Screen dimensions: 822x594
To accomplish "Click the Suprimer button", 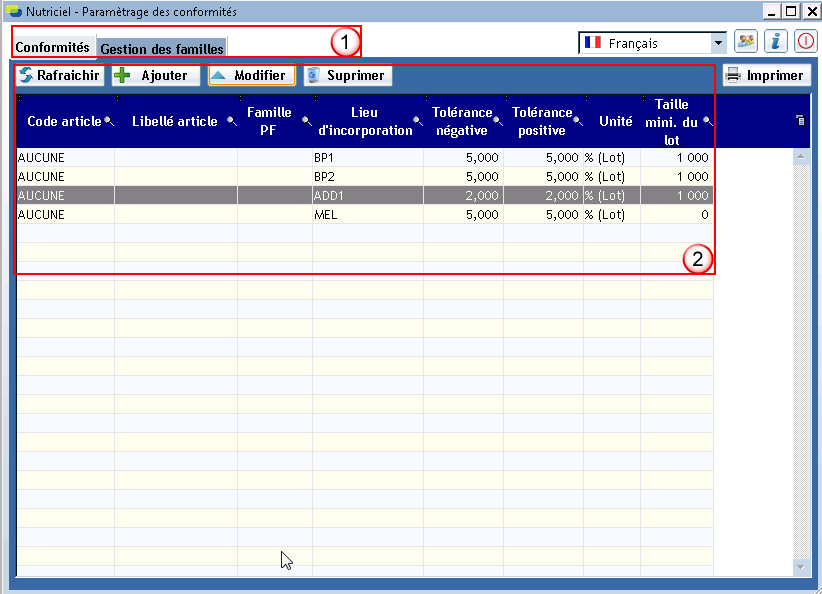I will pos(348,75).
